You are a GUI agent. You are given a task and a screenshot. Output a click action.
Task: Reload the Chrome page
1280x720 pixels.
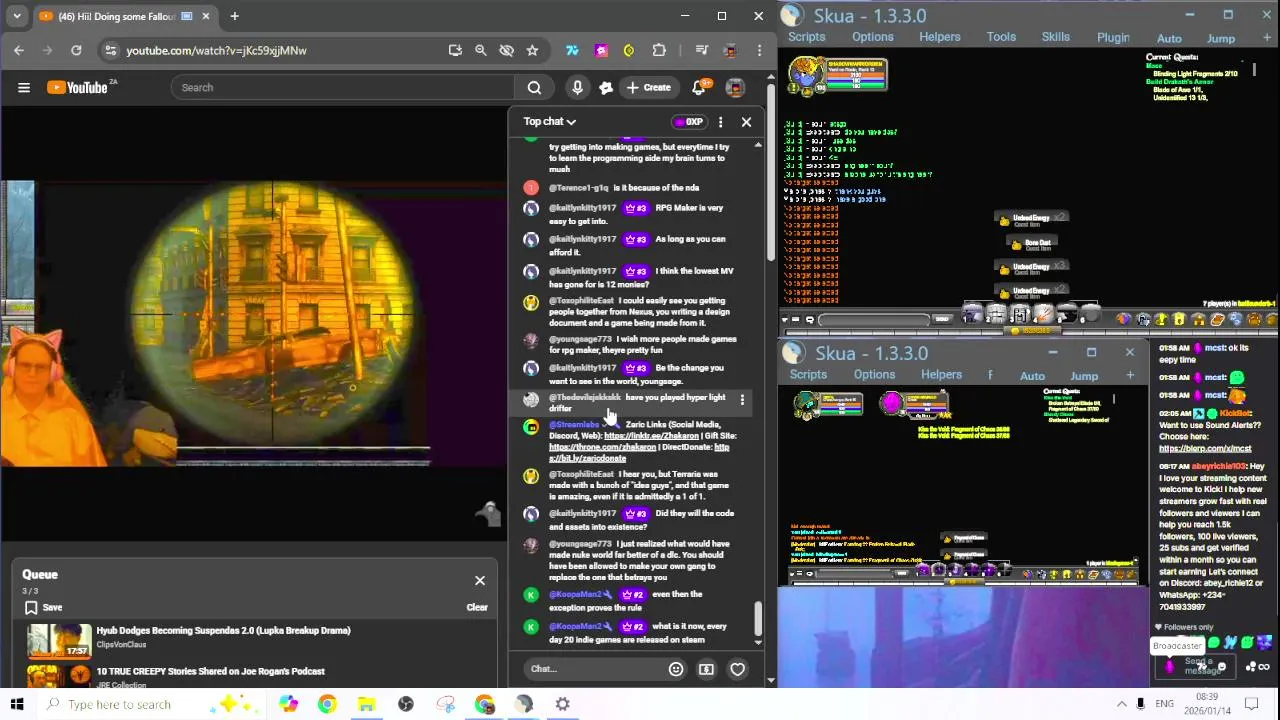click(x=76, y=50)
